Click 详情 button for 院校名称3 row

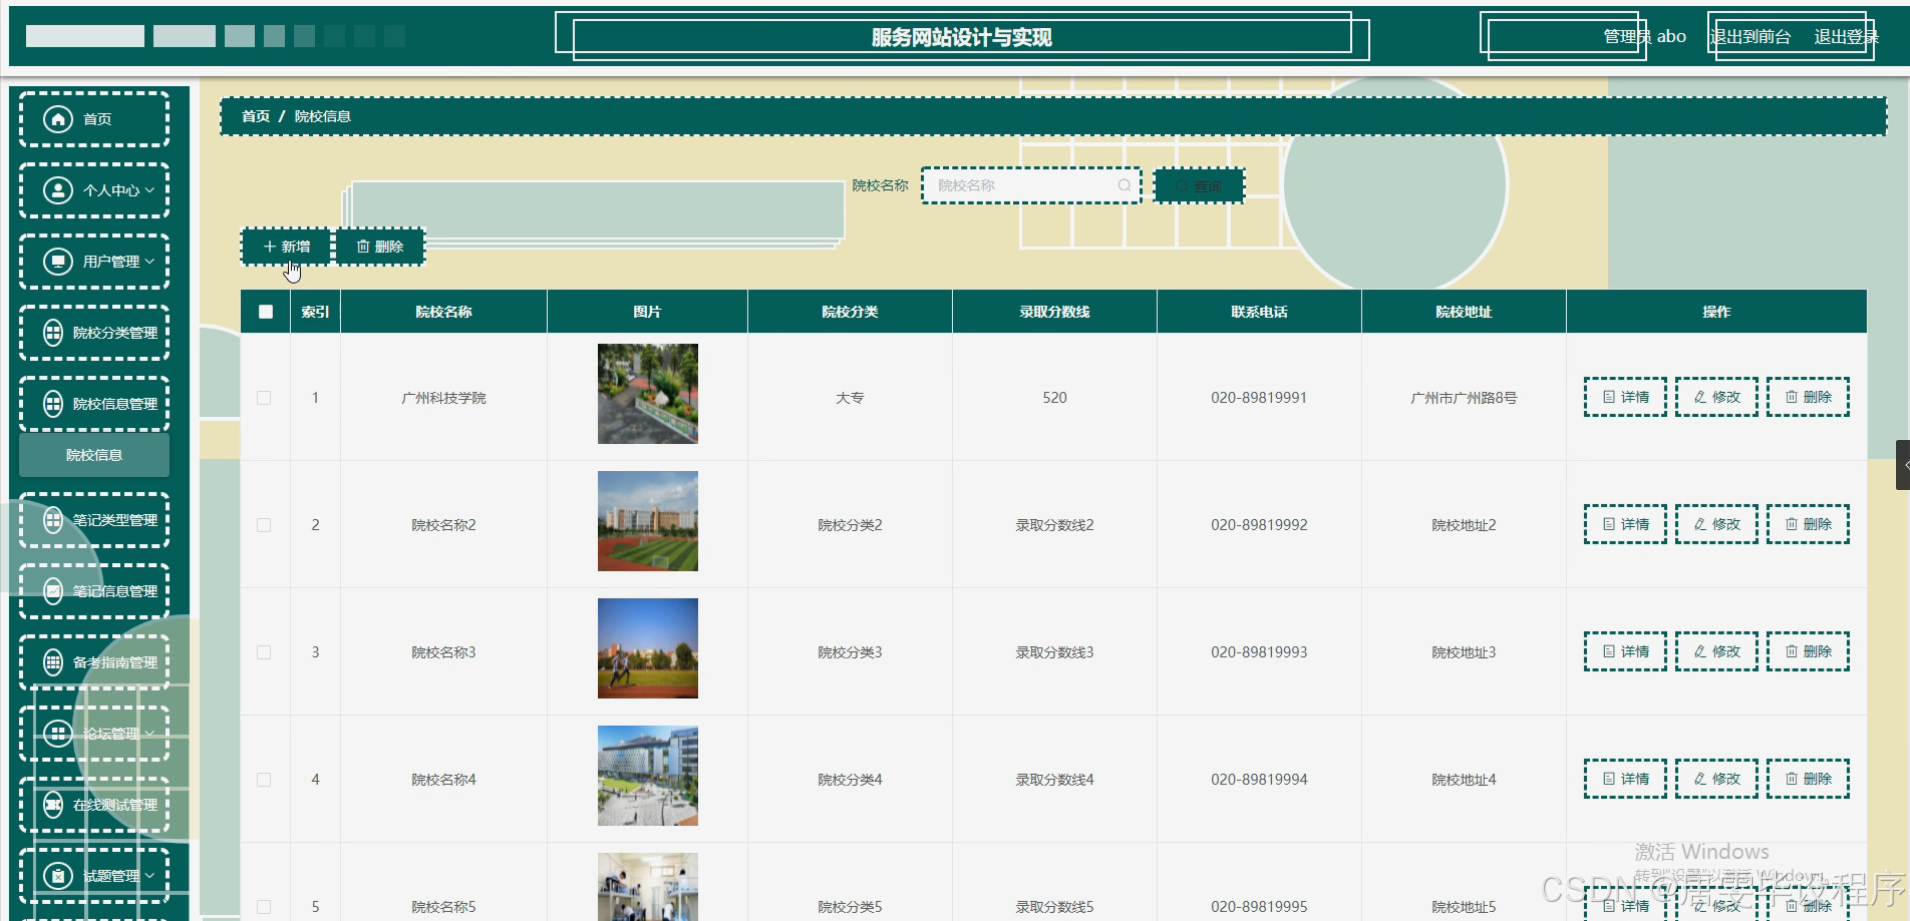click(1625, 651)
